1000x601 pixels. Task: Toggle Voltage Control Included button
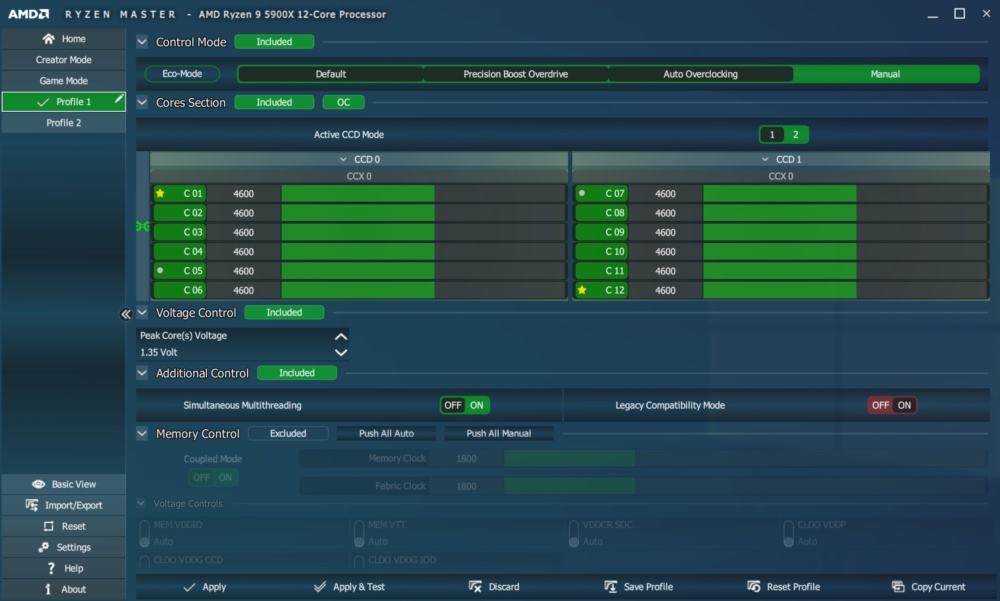[x=284, y=313]
